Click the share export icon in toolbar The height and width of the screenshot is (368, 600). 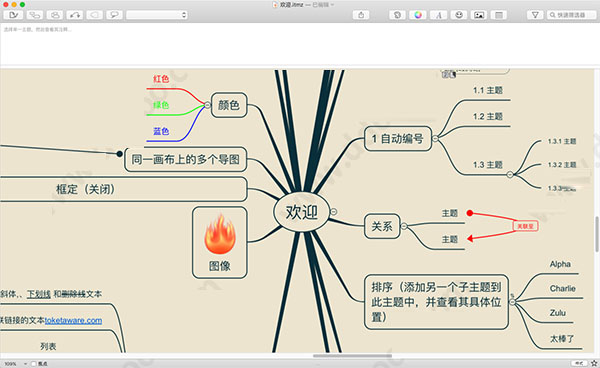tap(361, 15)
